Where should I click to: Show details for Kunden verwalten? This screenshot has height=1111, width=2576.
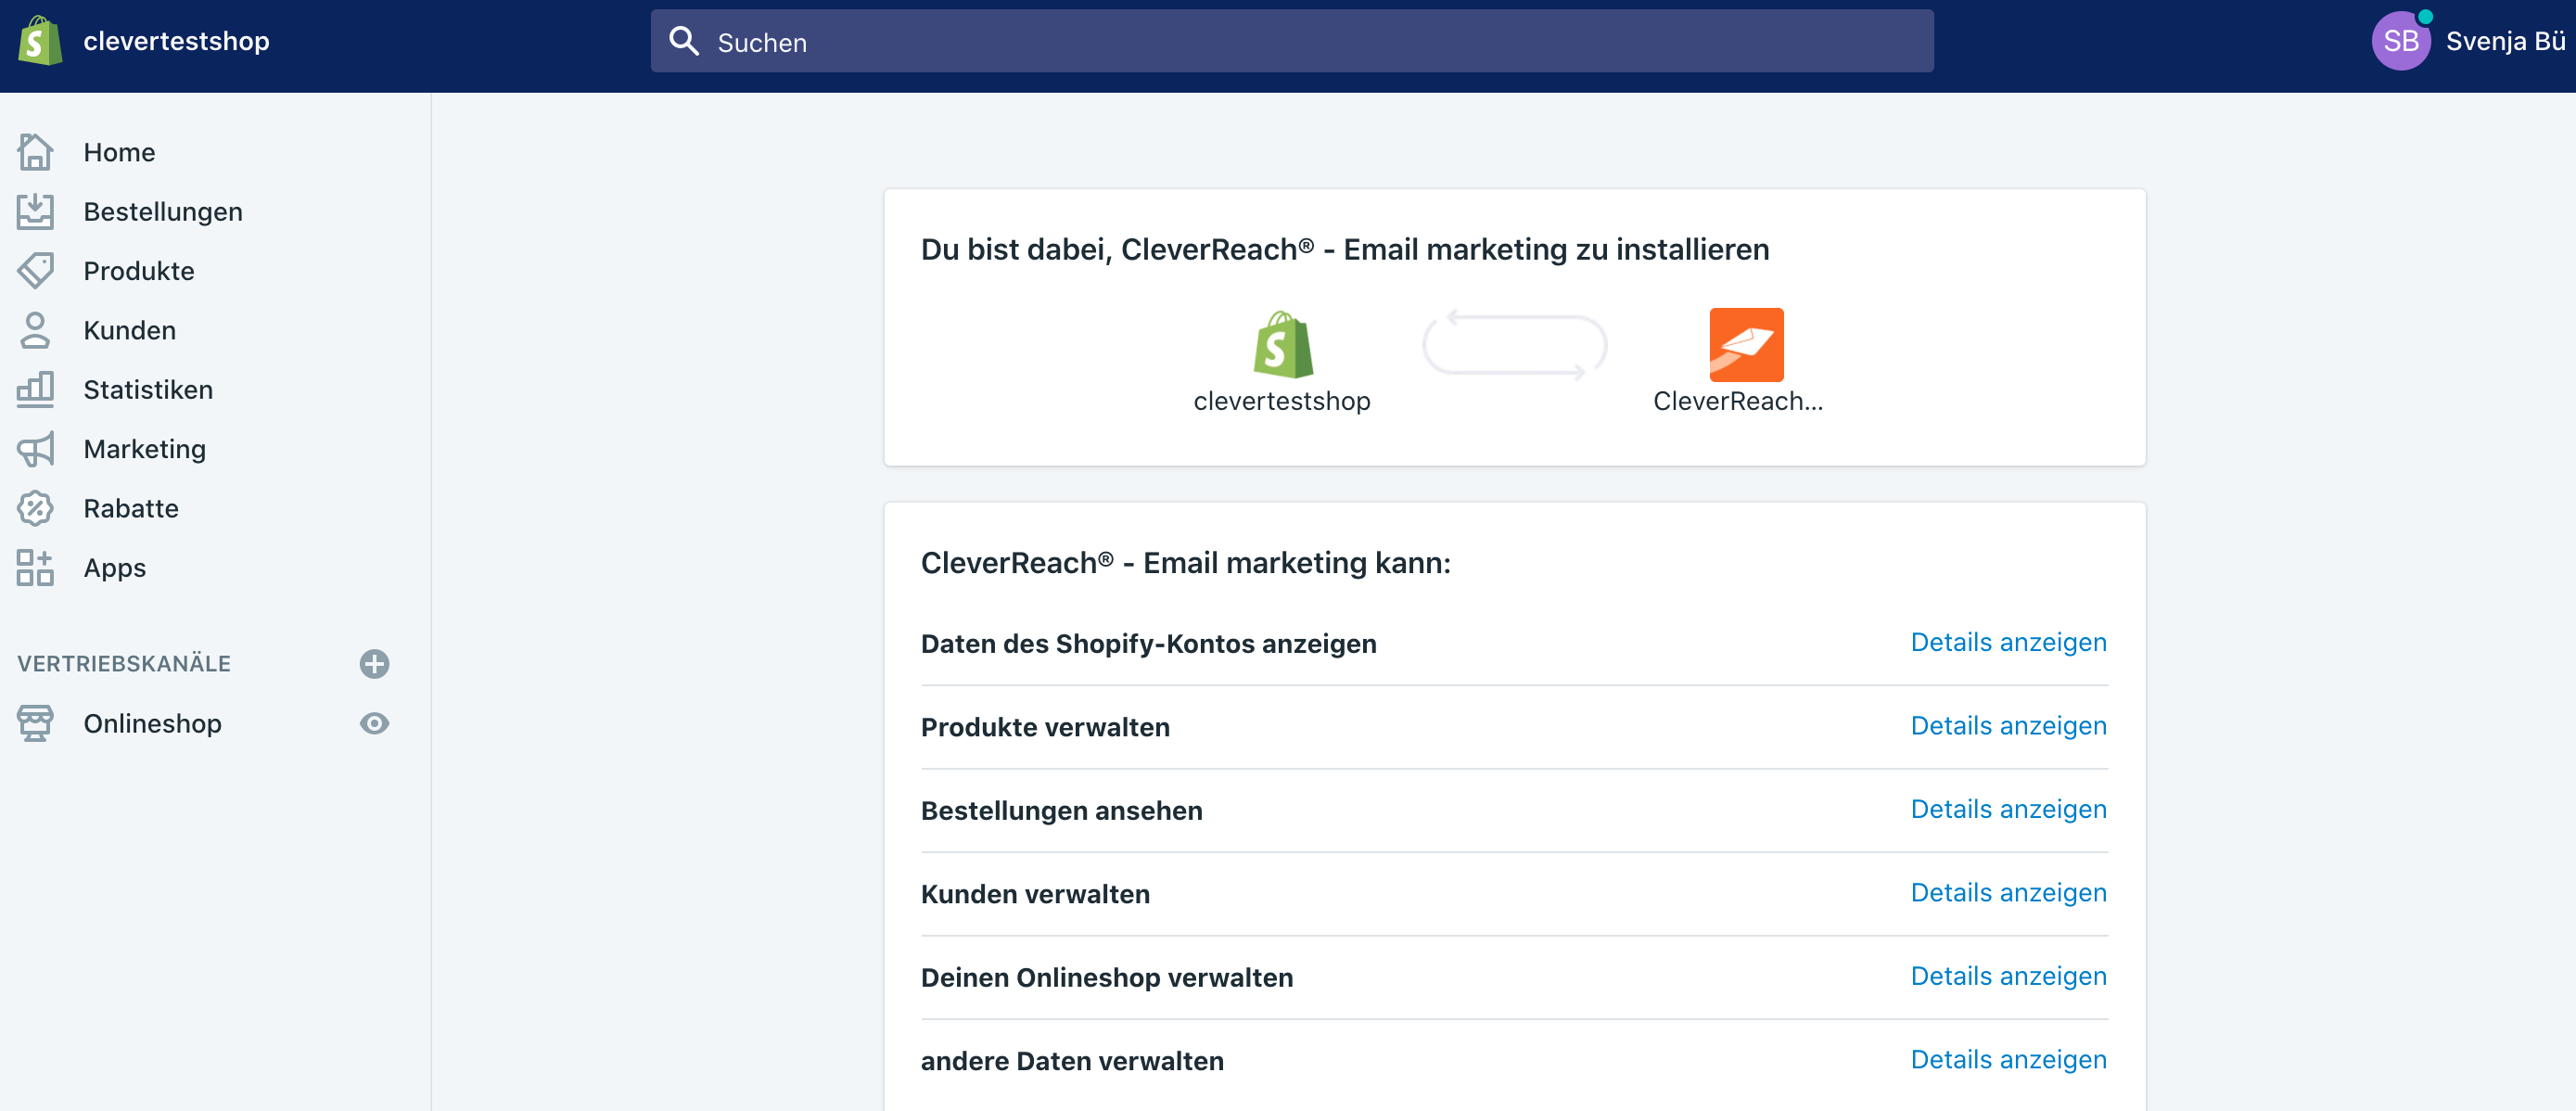(x=2008, y=892)
